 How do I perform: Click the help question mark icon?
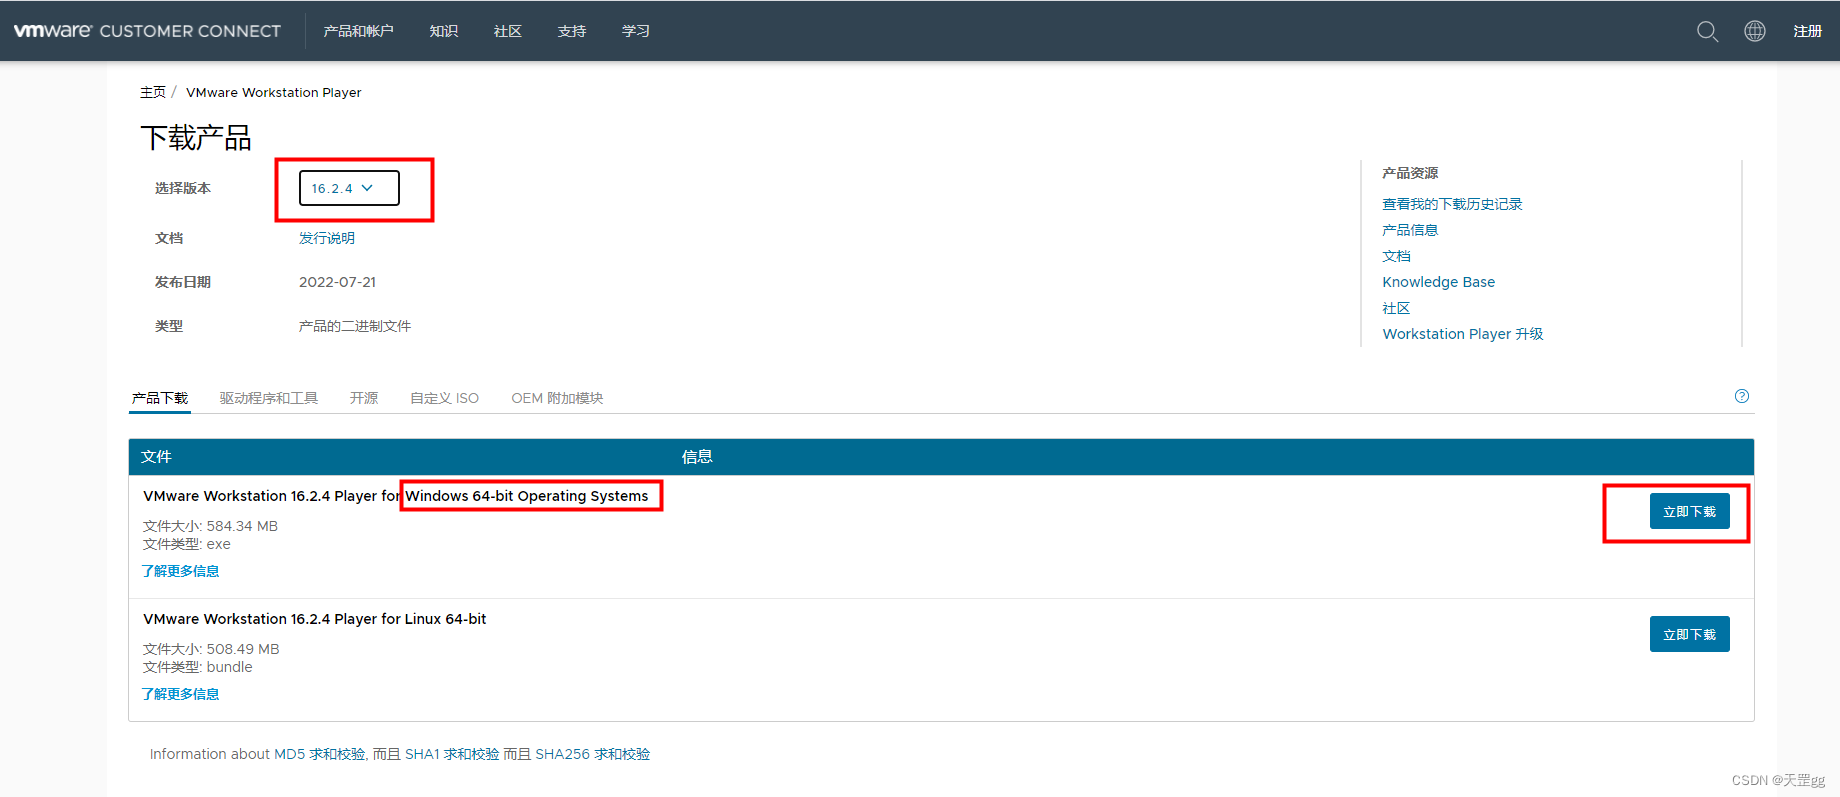click(1742, 396)
